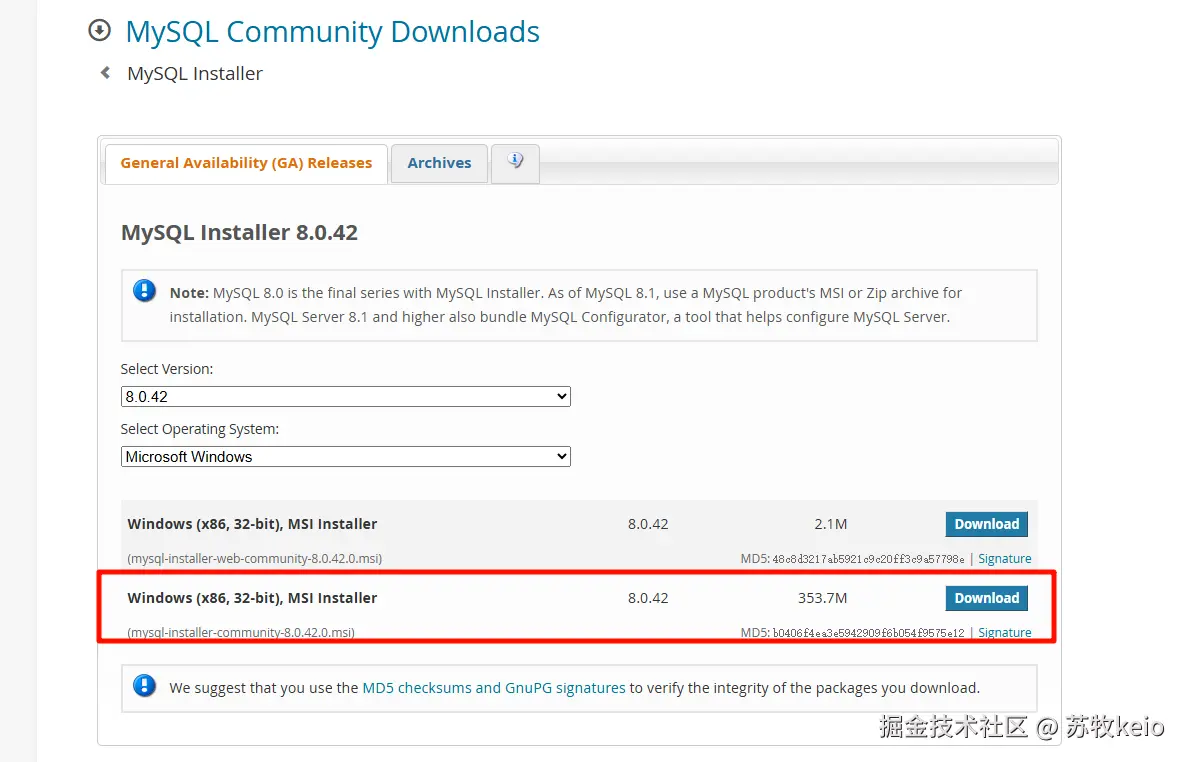Click MD5 hash starting with 48c8d3217
This screenshot has width=1186, height=762.
pos(868,559)
